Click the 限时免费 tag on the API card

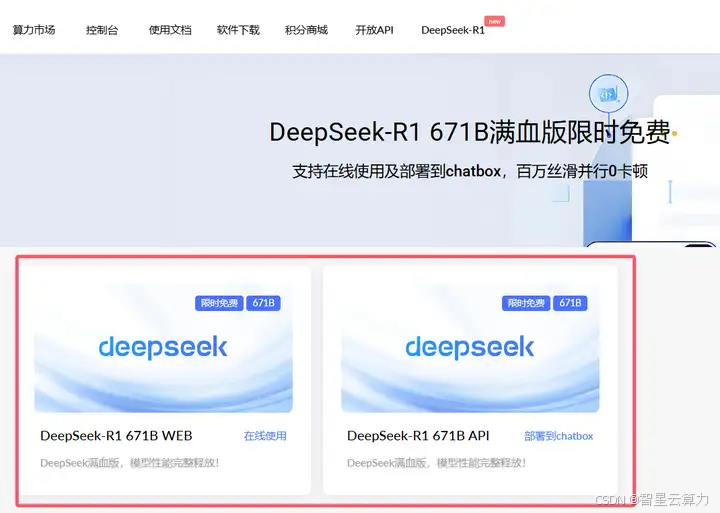[526, 303]
